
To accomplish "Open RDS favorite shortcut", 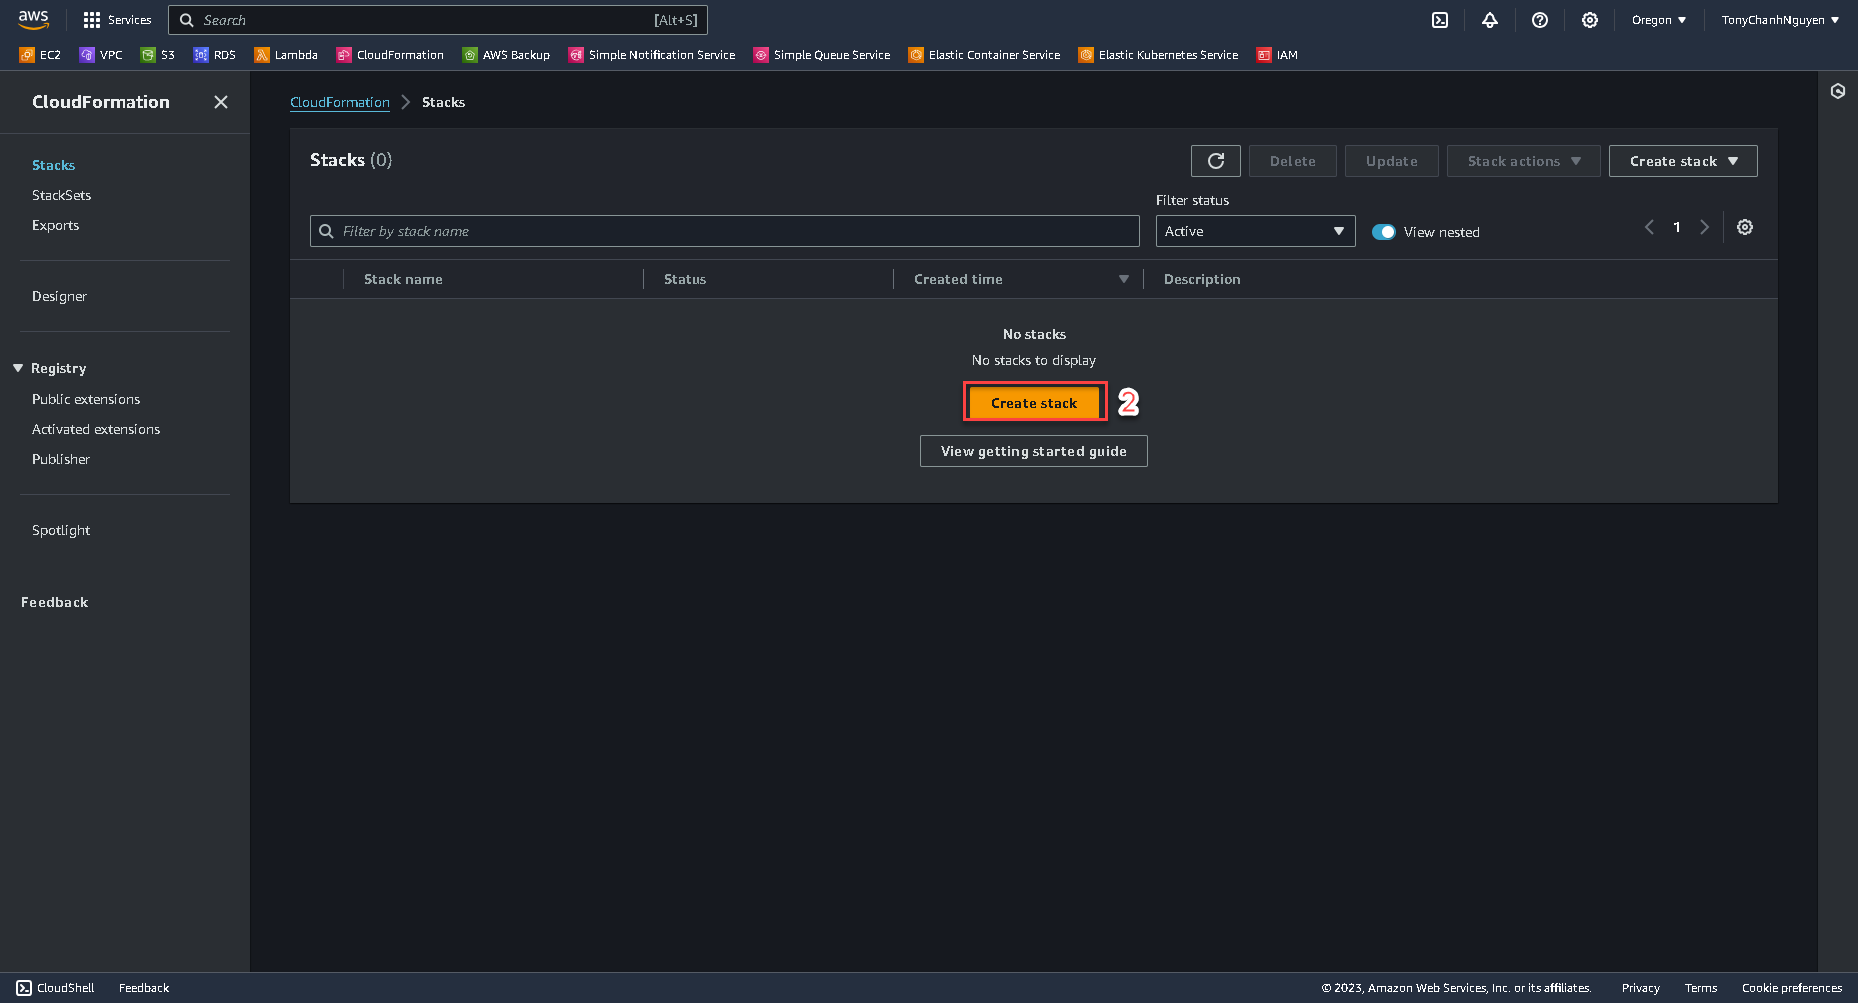I will click(x=215, y=55).
